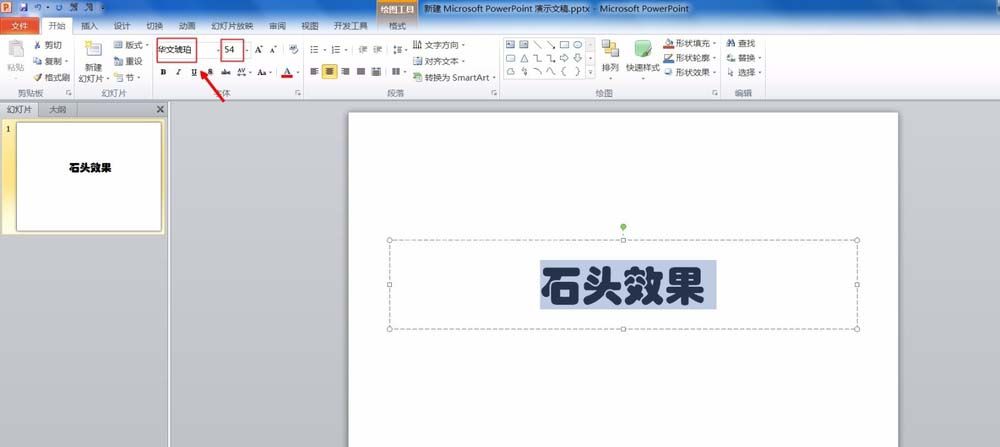The height and width of the screenshot is (447, 1000).
Task: Align text right
Action: [345, 71]
